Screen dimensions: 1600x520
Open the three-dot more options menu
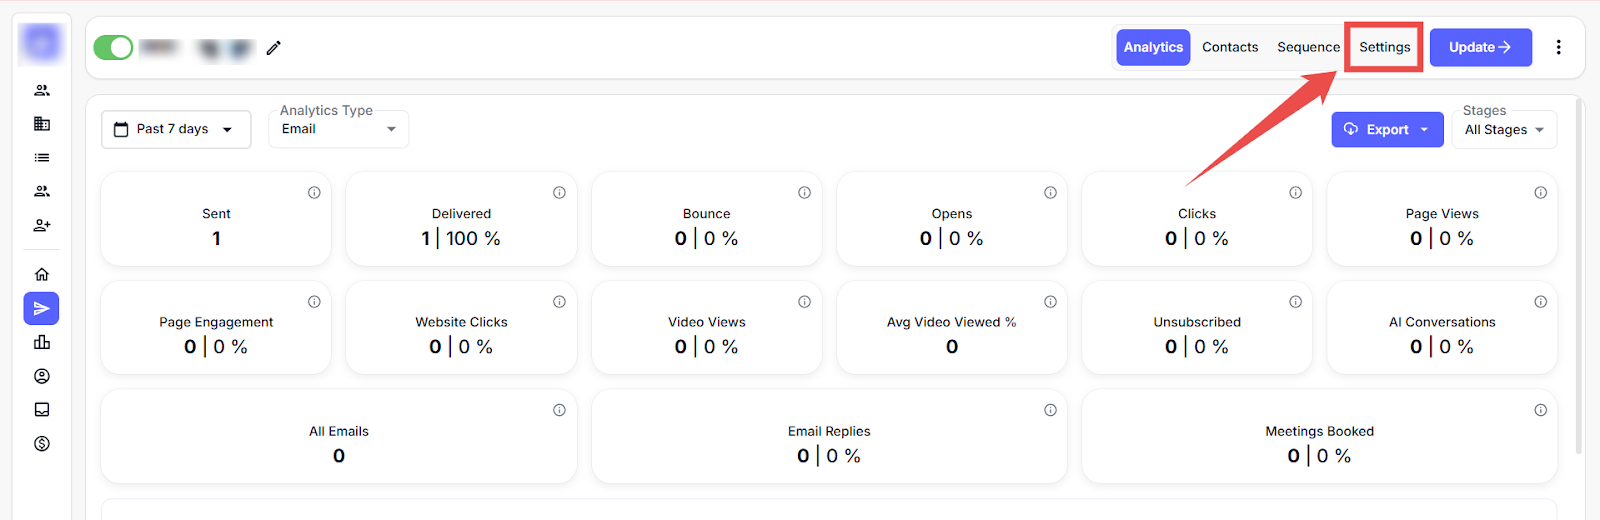click(1558, 47)
